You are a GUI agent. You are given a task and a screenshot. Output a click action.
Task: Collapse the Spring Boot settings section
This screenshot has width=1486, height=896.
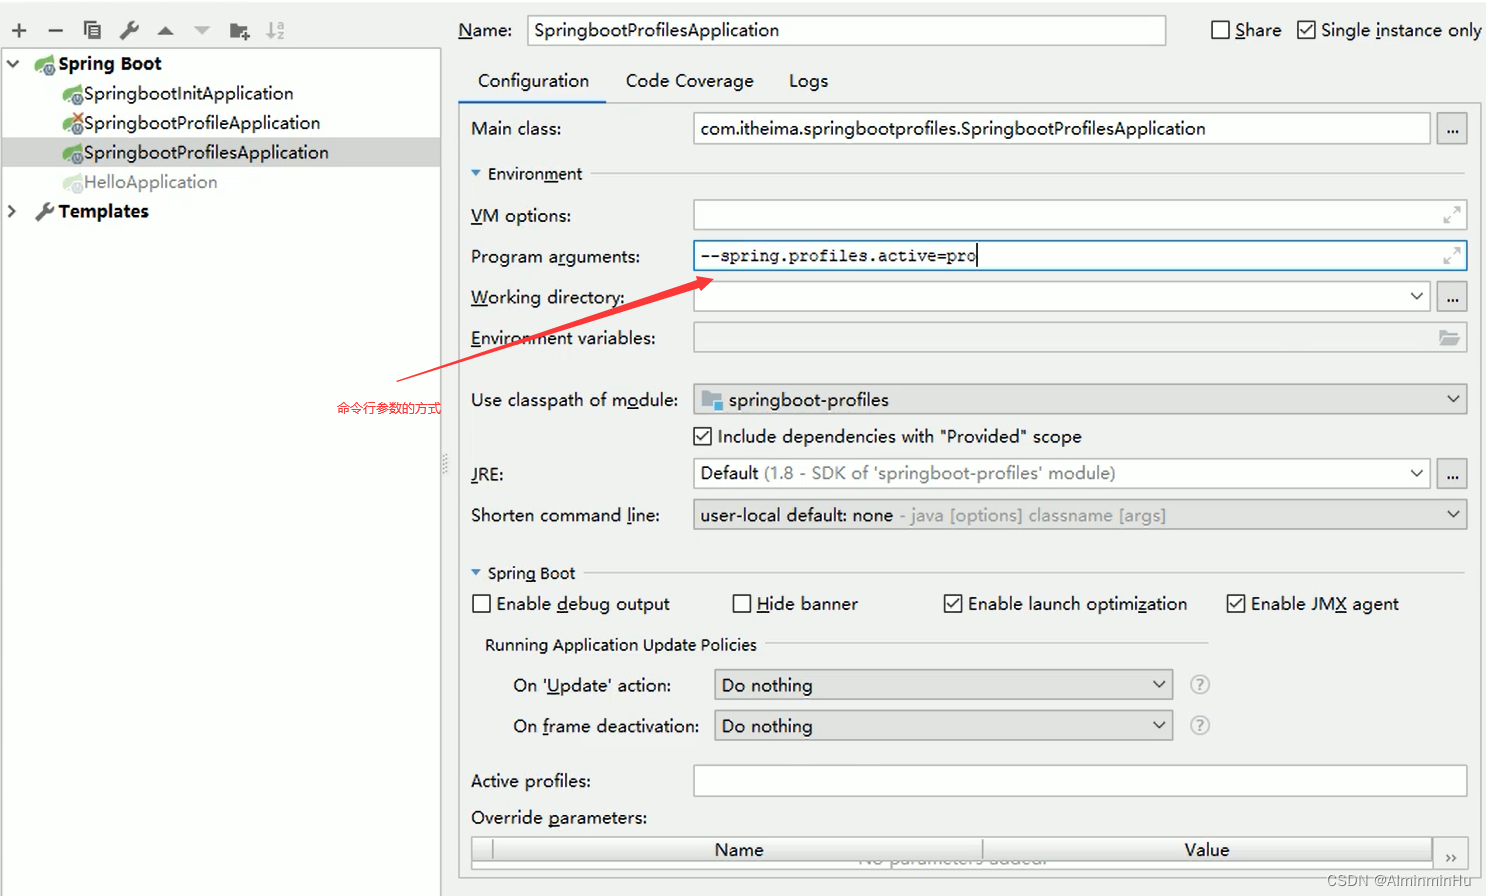click(476, 573)
